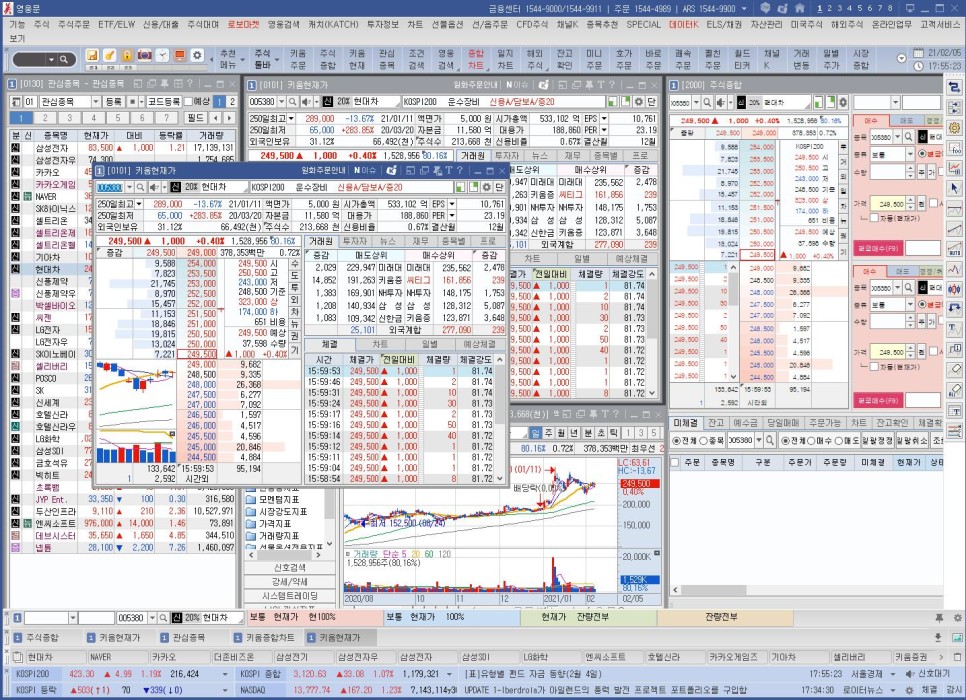
Task: Toggle the 예상 checkbox in 관심종목 window
Action: [x=188, y=102]
